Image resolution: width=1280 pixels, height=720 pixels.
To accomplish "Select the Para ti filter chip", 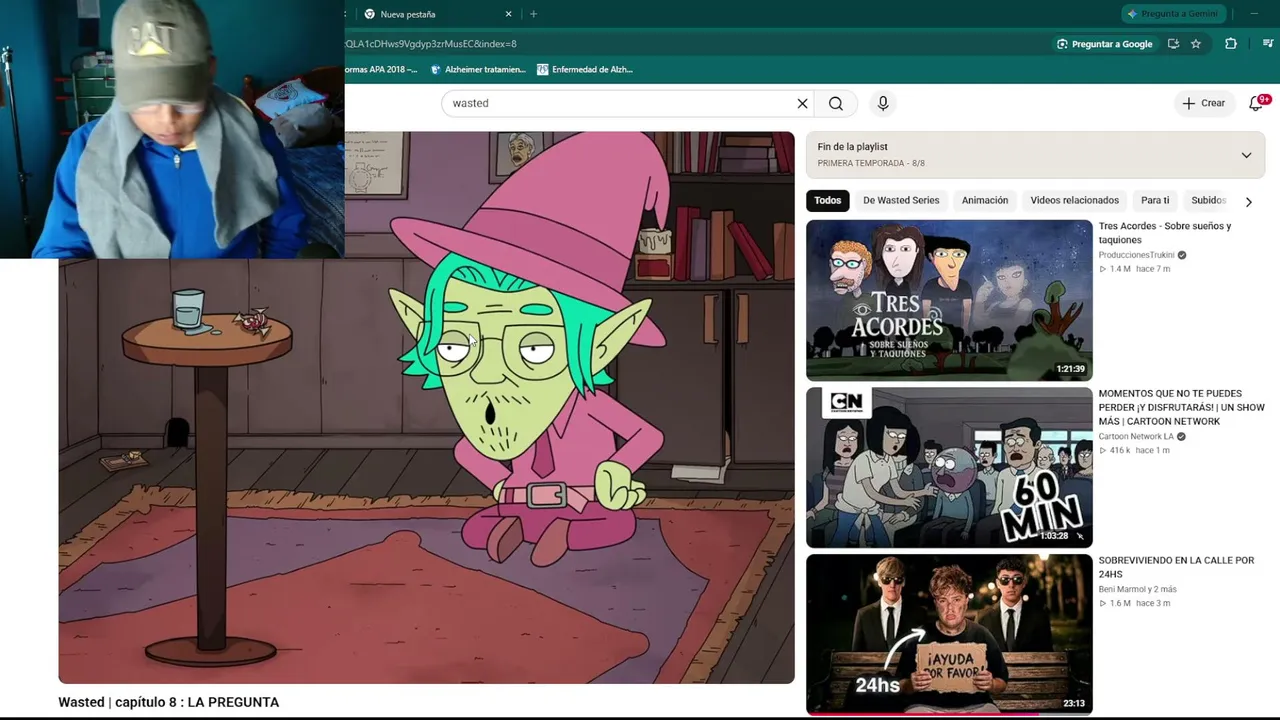I will point(1155,200).
